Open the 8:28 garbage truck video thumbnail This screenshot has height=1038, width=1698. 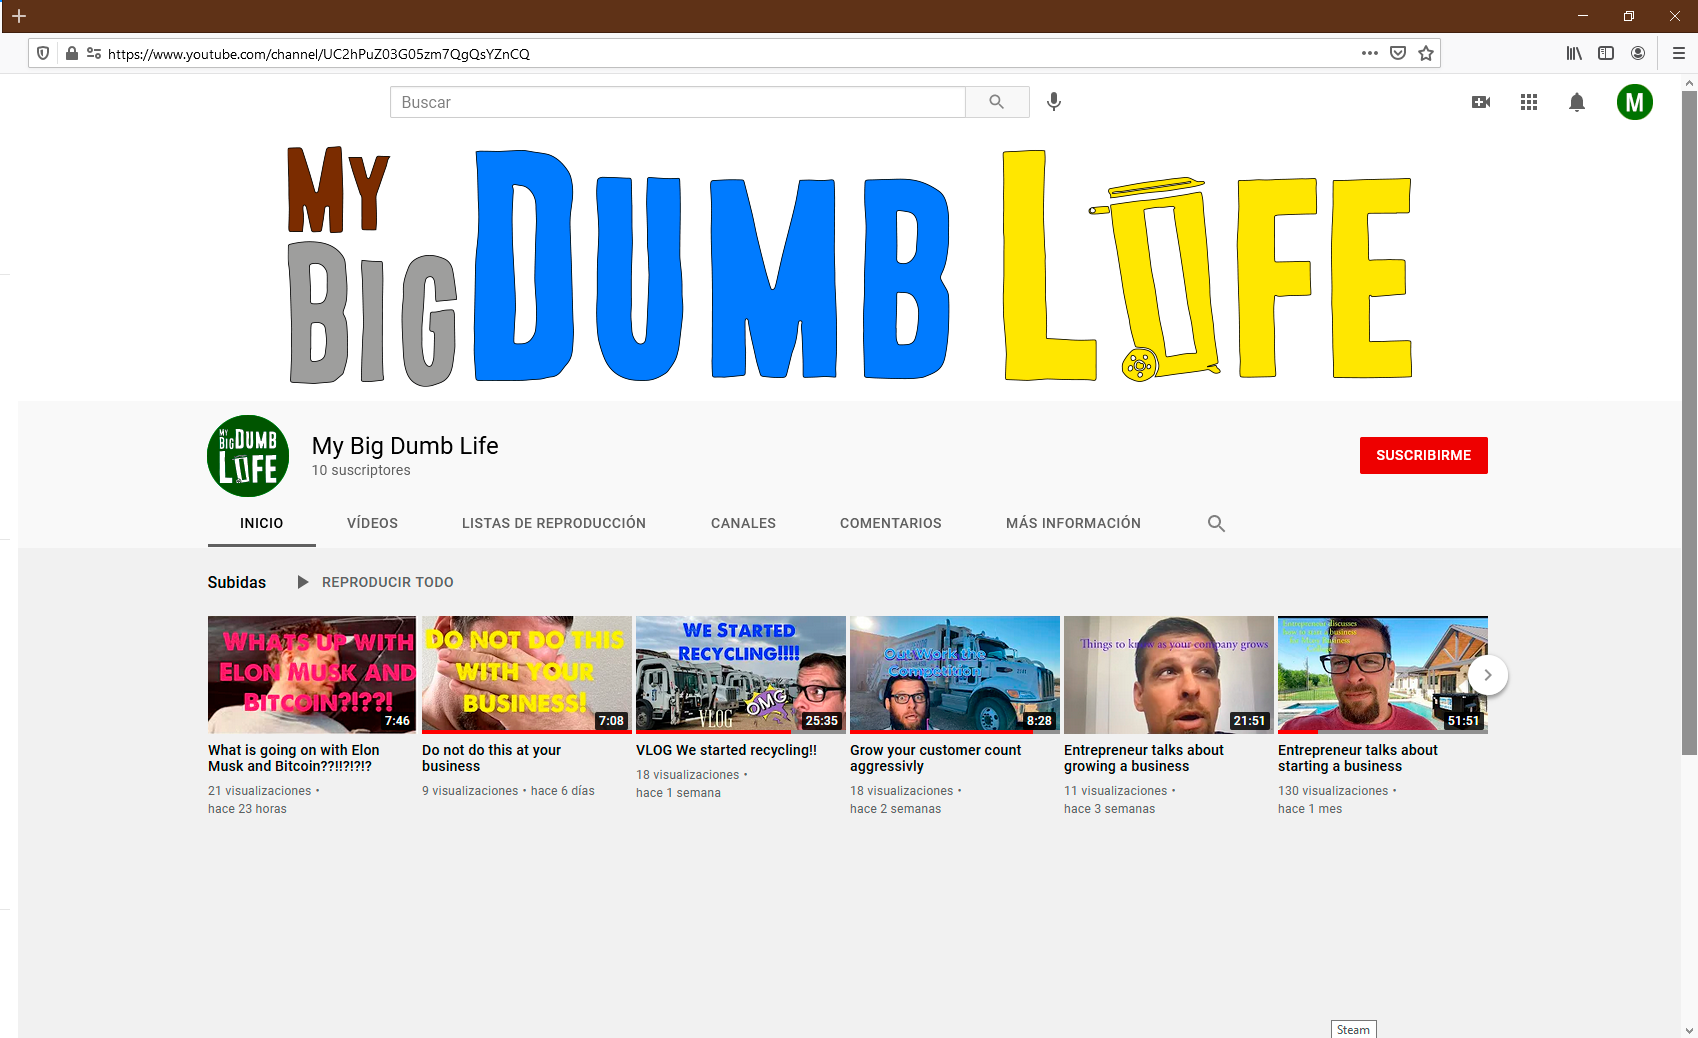click(x=954, y=675)
